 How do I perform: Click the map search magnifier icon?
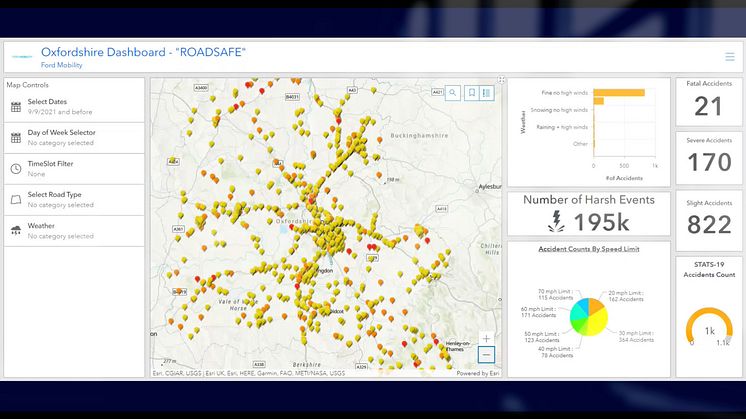point(452,93)
